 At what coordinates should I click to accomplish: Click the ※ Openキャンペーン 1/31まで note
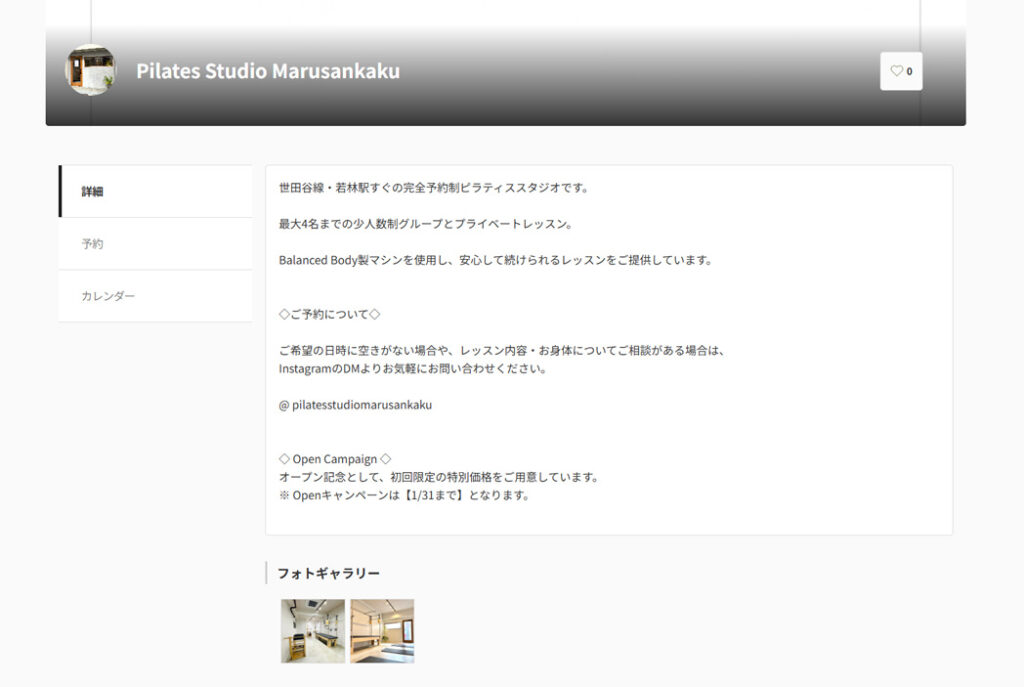[404, 495]
